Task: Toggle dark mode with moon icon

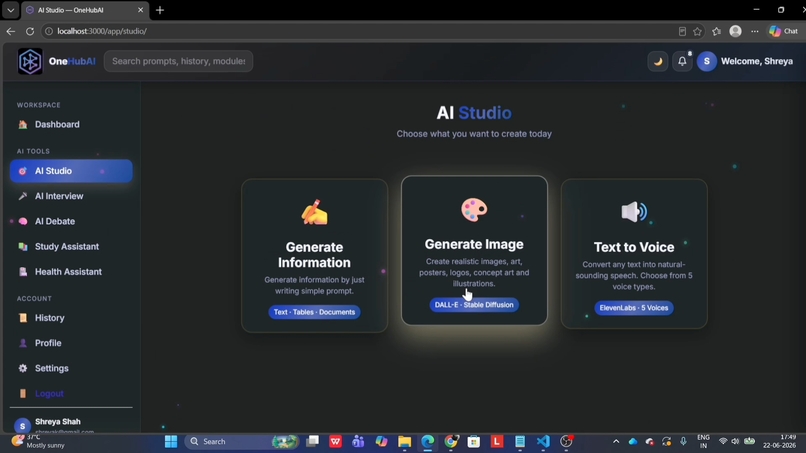Action: click(x=657, y=61)
